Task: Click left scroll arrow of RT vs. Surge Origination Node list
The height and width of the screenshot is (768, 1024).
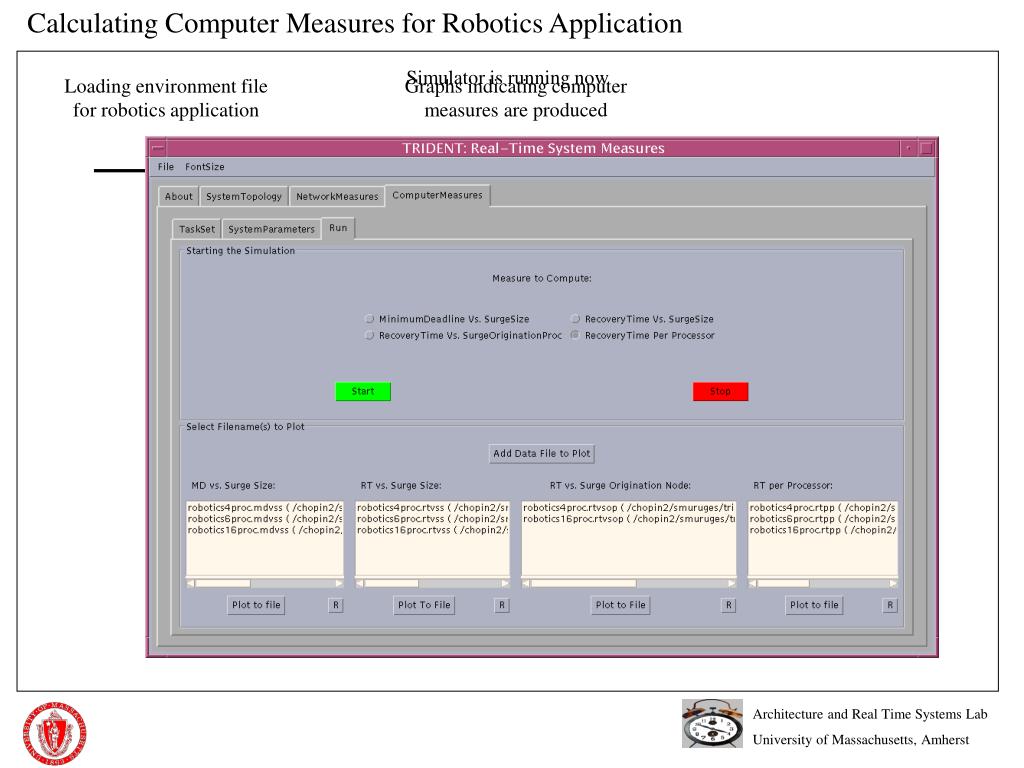Action: pyautogui.click(x=526, y=583)
